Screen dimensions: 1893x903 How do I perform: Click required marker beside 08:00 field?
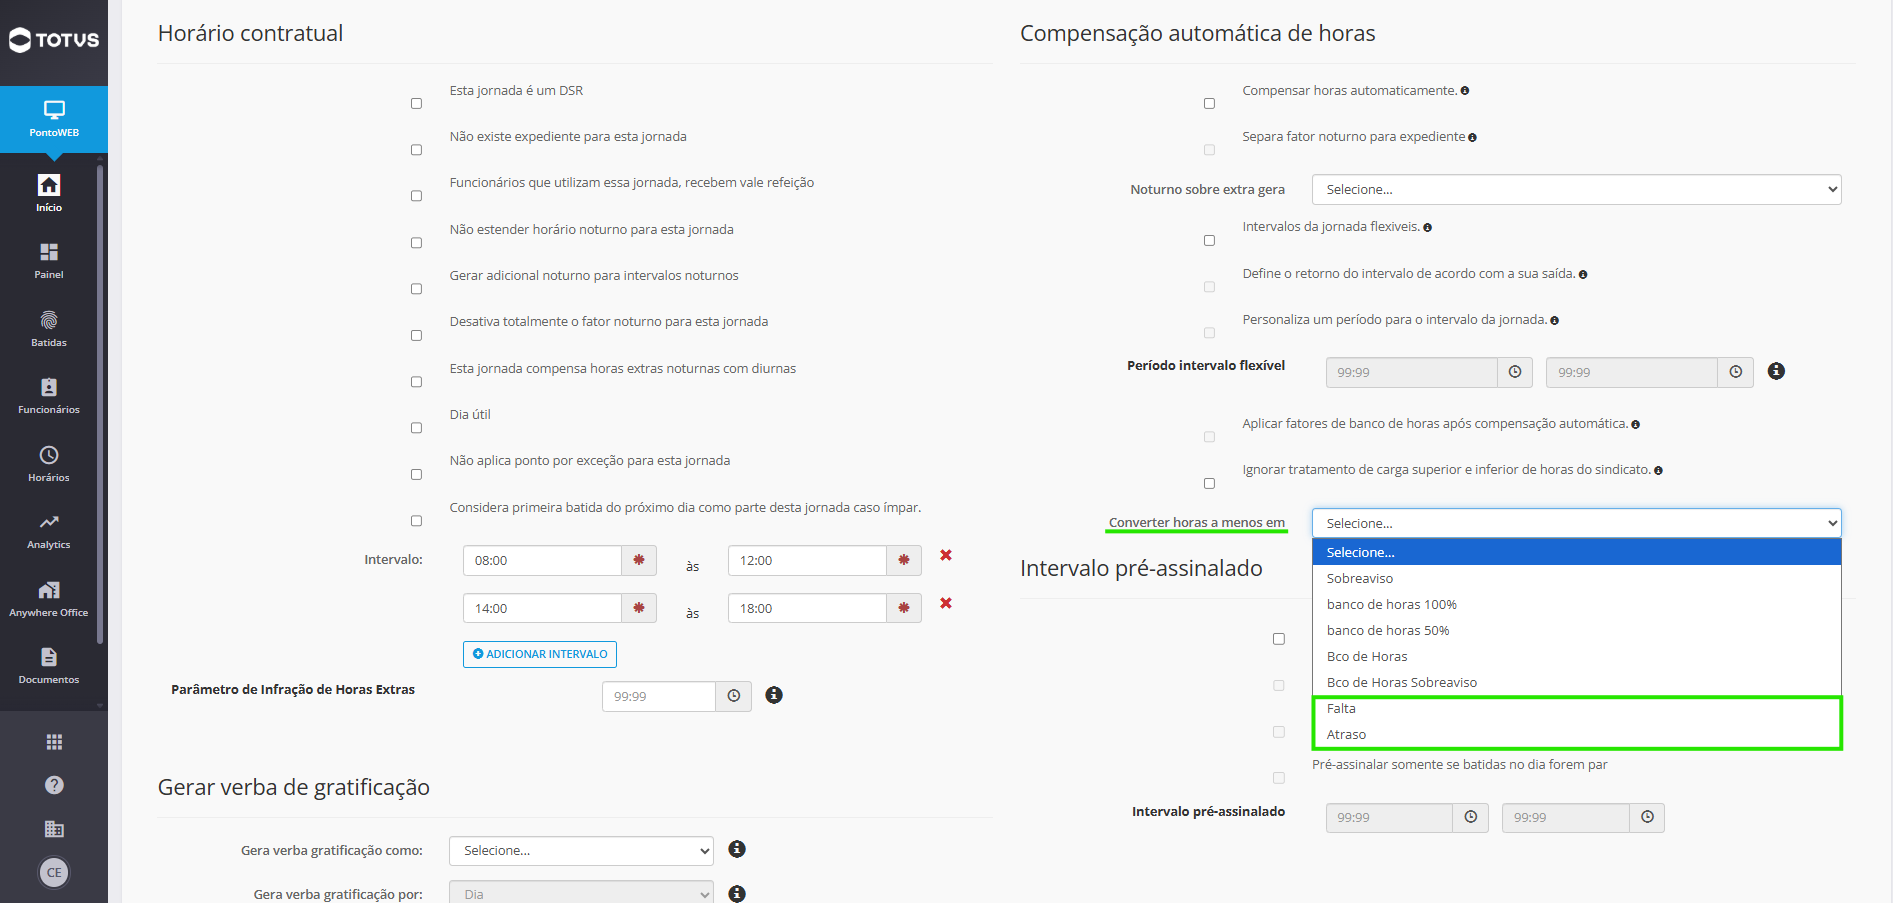[639, 560]
